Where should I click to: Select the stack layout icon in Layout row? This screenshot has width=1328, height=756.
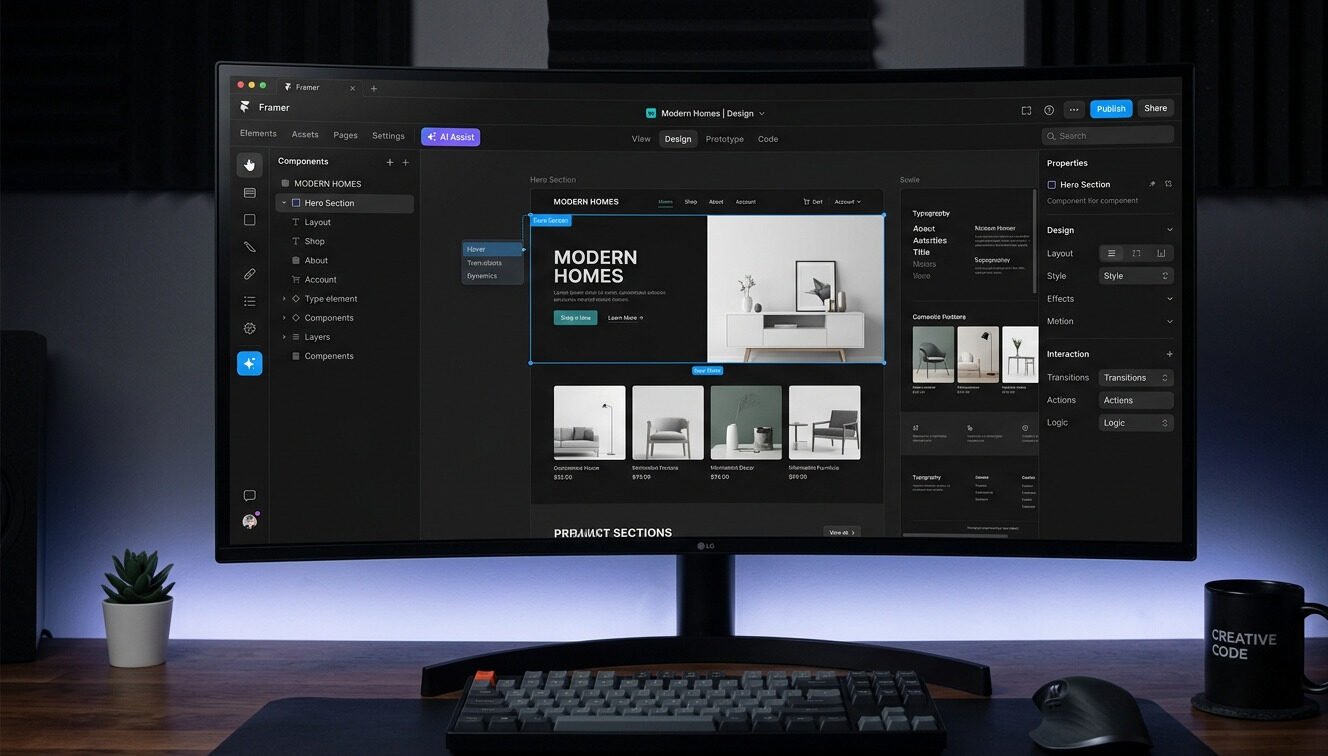pyautogui.click(x=1112, y=253)
